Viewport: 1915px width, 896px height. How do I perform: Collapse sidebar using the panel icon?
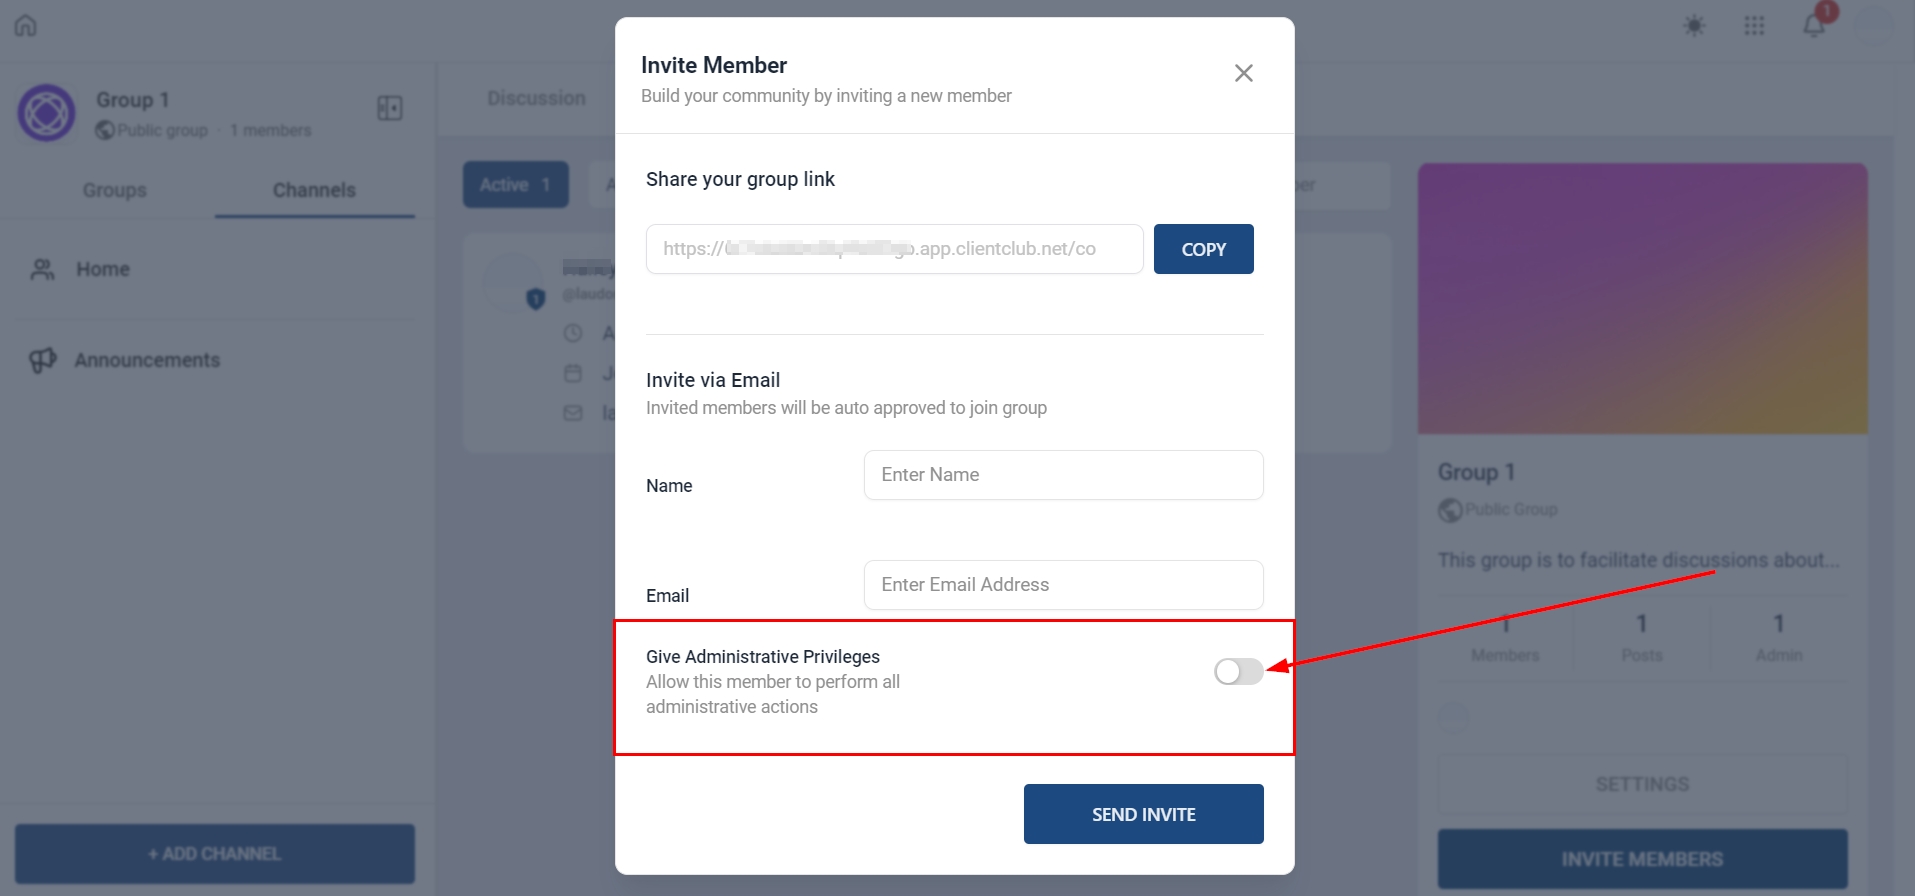pos(390,108)
